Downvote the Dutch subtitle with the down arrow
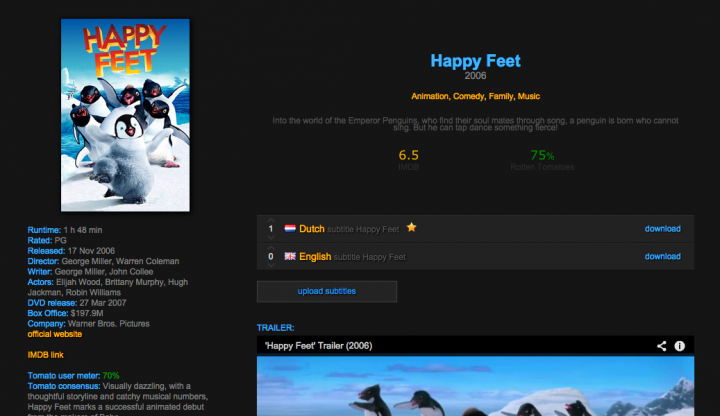The width and height of the screenshot is (720, 416). click(271, 237)
